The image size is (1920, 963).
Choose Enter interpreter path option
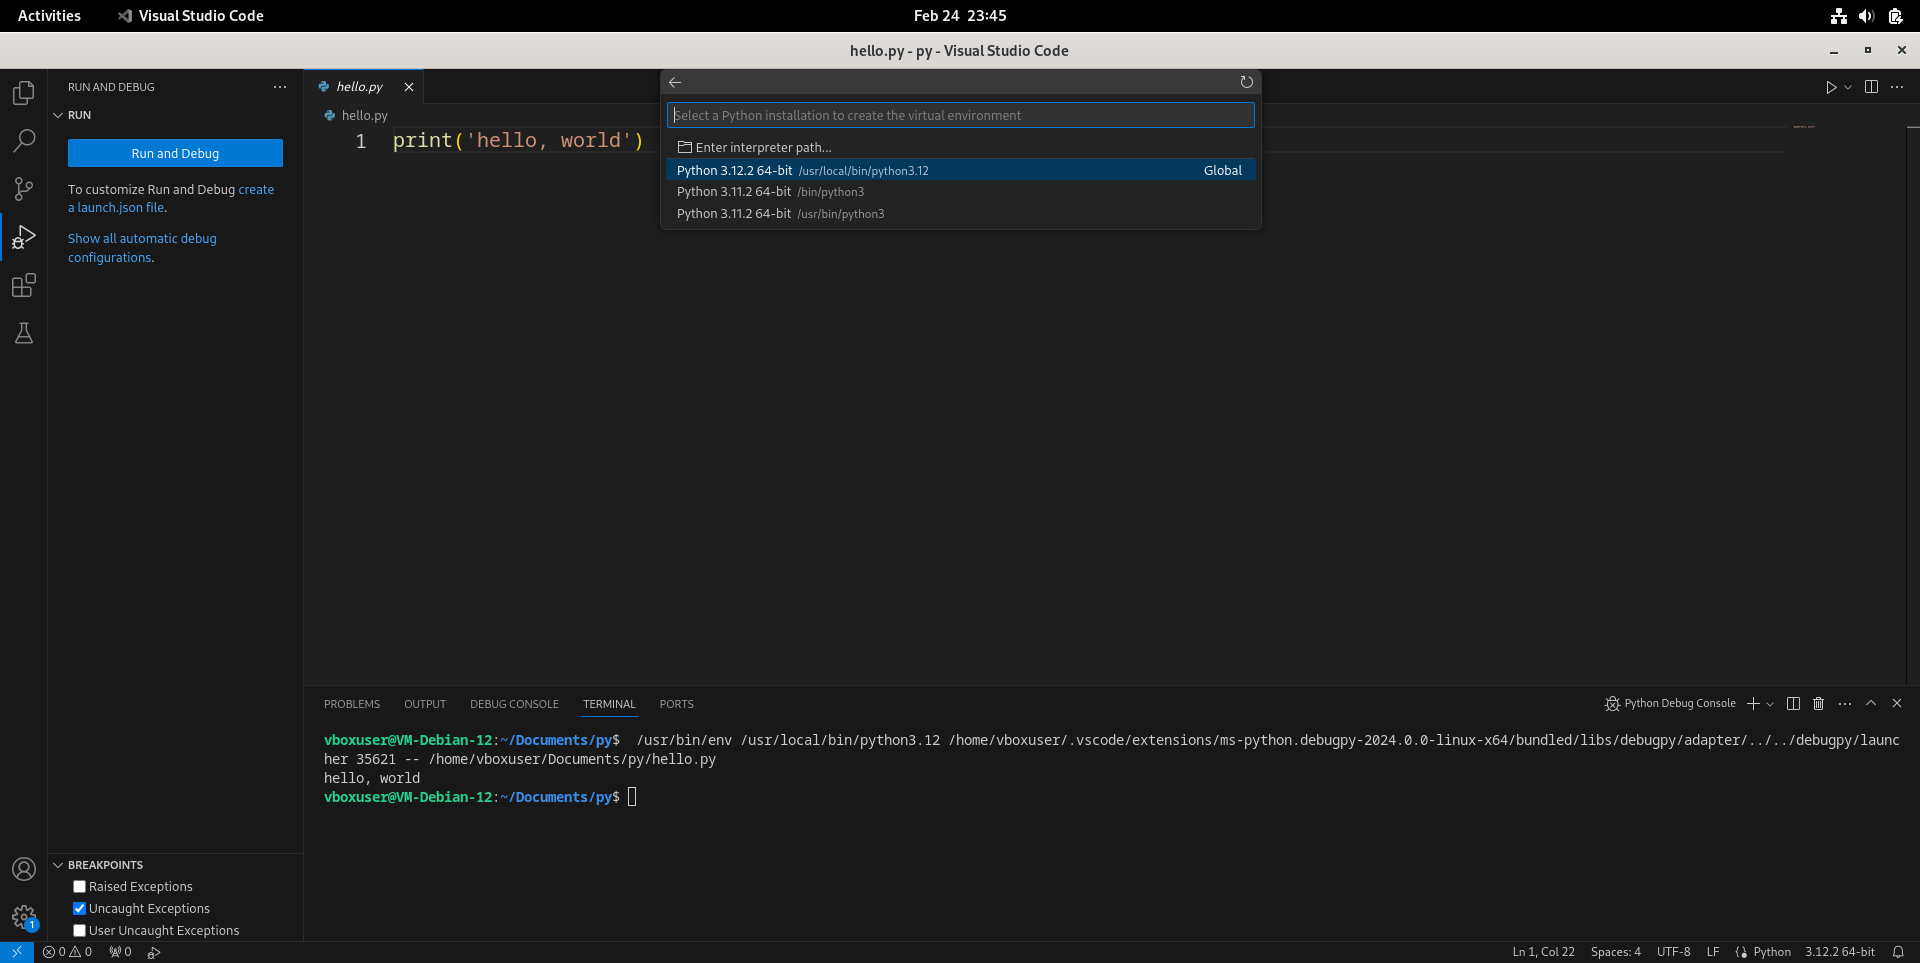tap(960, 147)
